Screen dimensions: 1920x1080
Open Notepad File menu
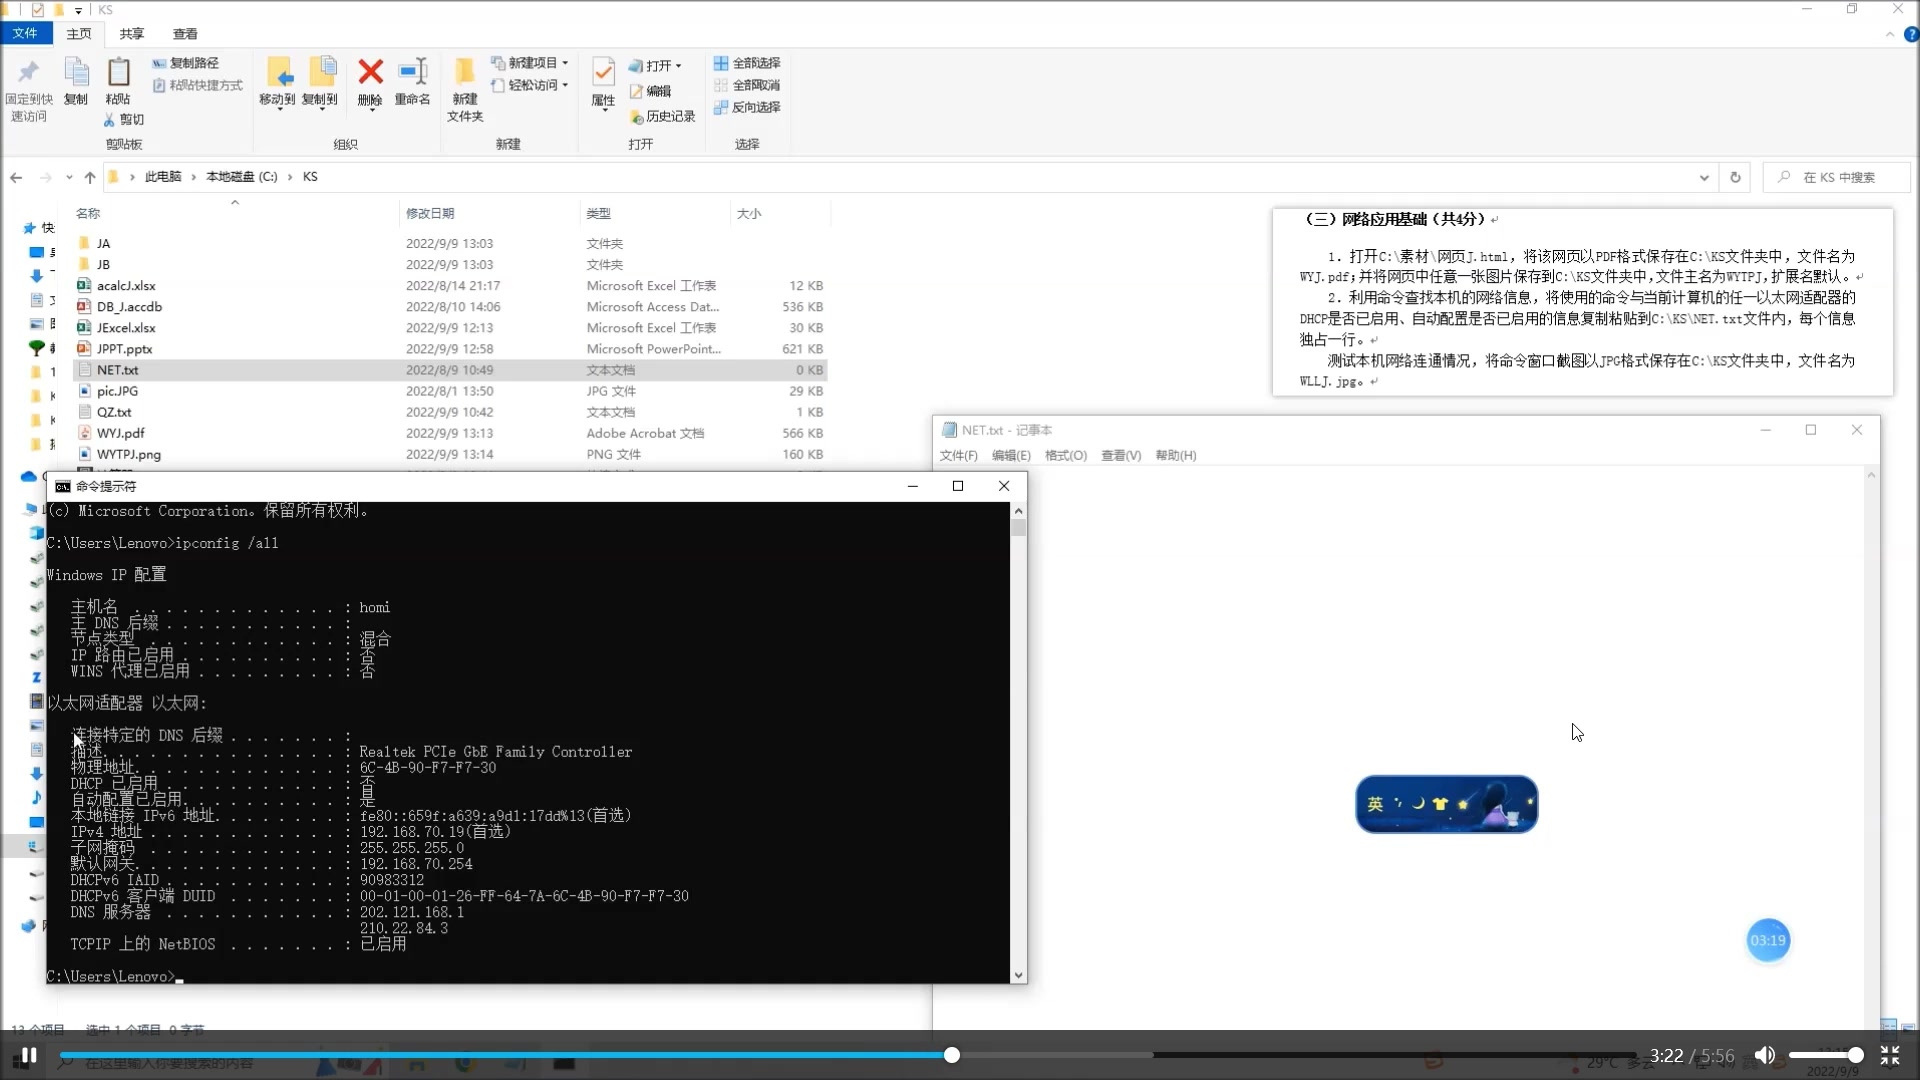[958, 455]
